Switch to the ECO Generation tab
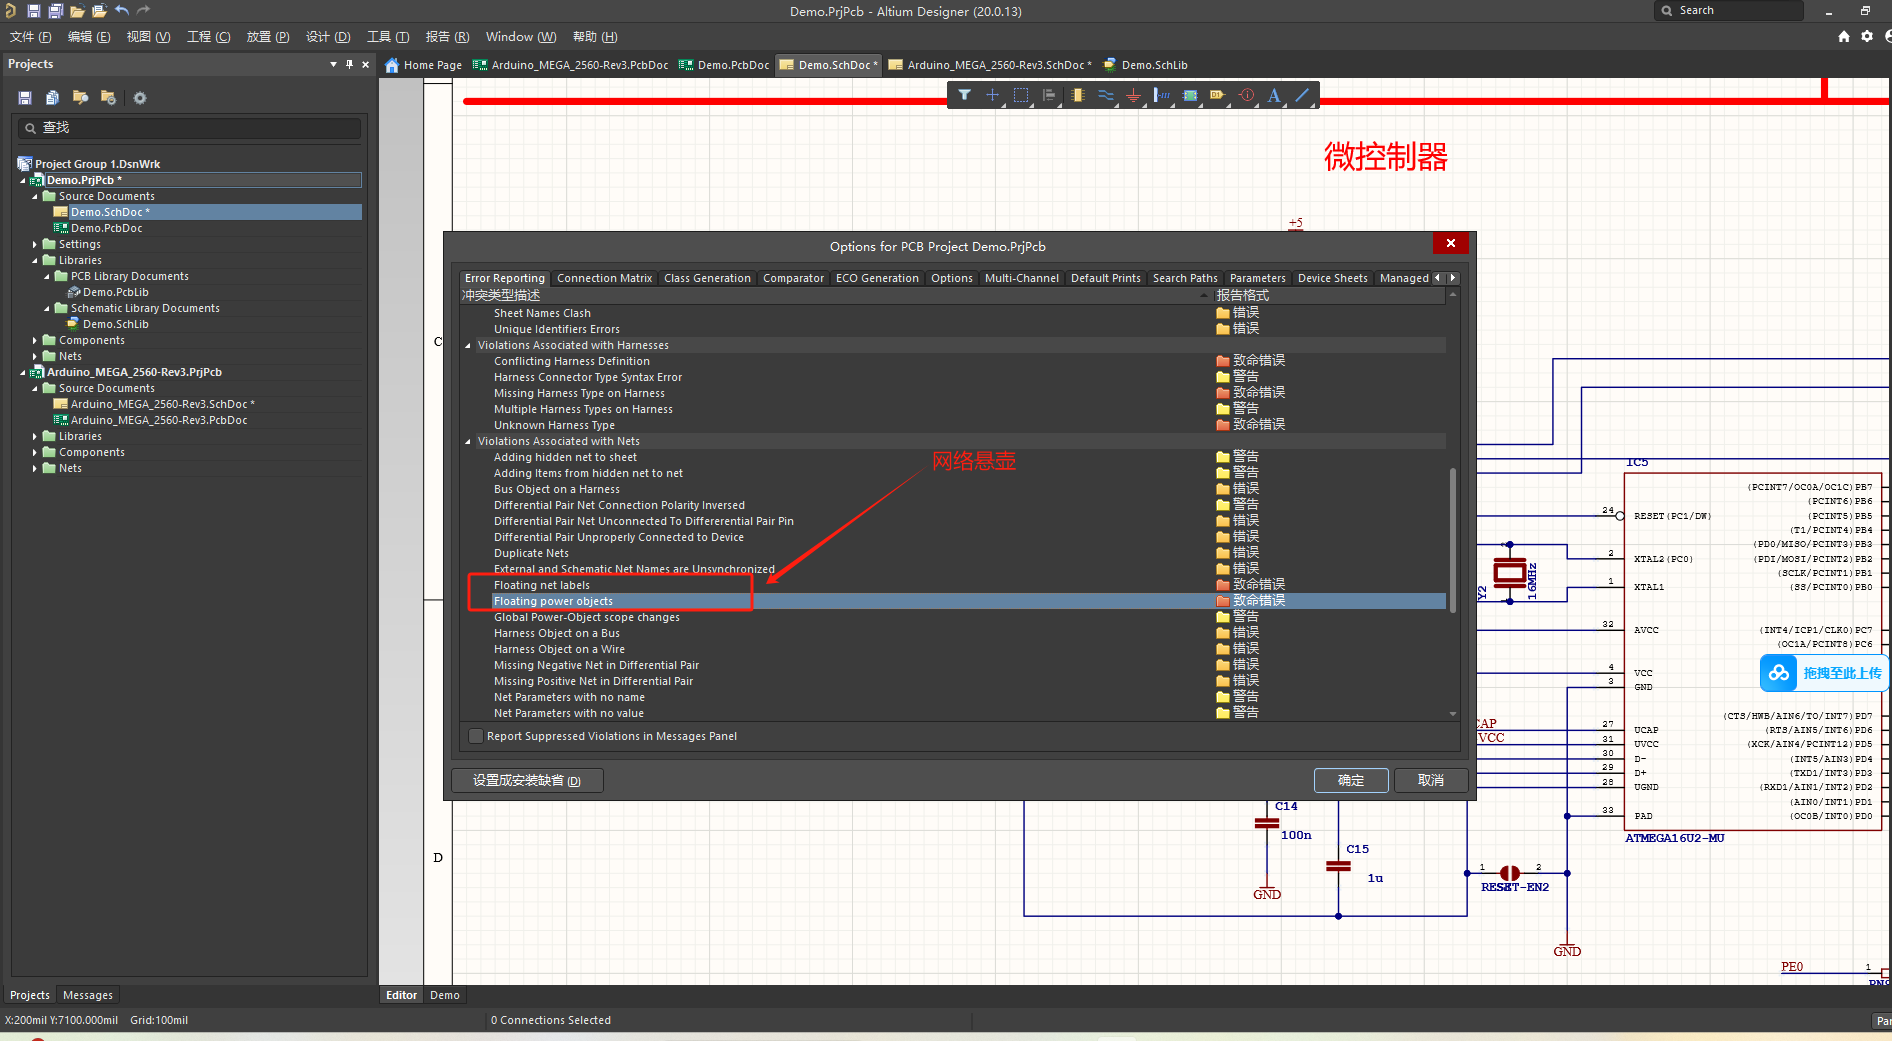This screenshot has height=1041, width=1892. (x=877, y=278)
